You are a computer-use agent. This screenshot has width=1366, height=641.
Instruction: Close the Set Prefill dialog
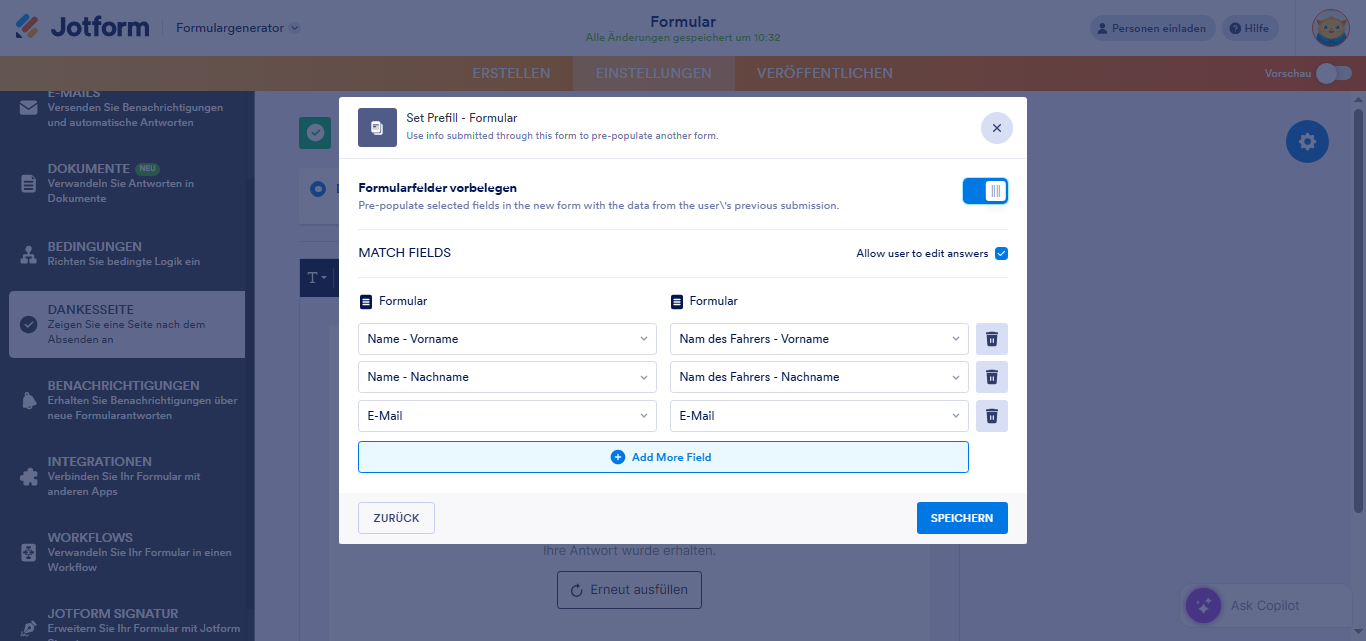coord(996,128)
